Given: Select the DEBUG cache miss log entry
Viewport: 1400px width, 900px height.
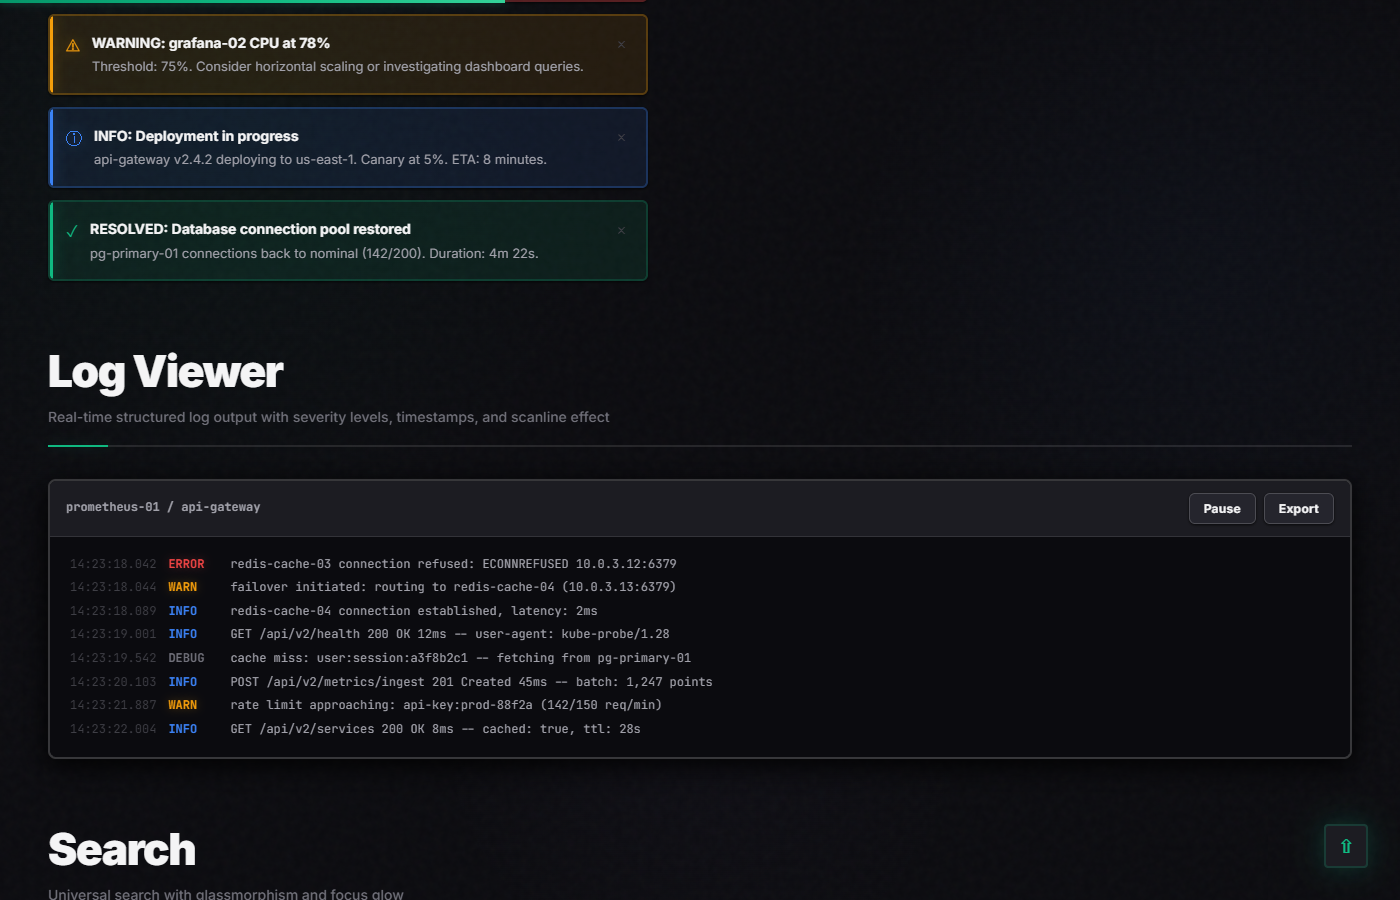Looking at the screenshot, I should point(460,658).
